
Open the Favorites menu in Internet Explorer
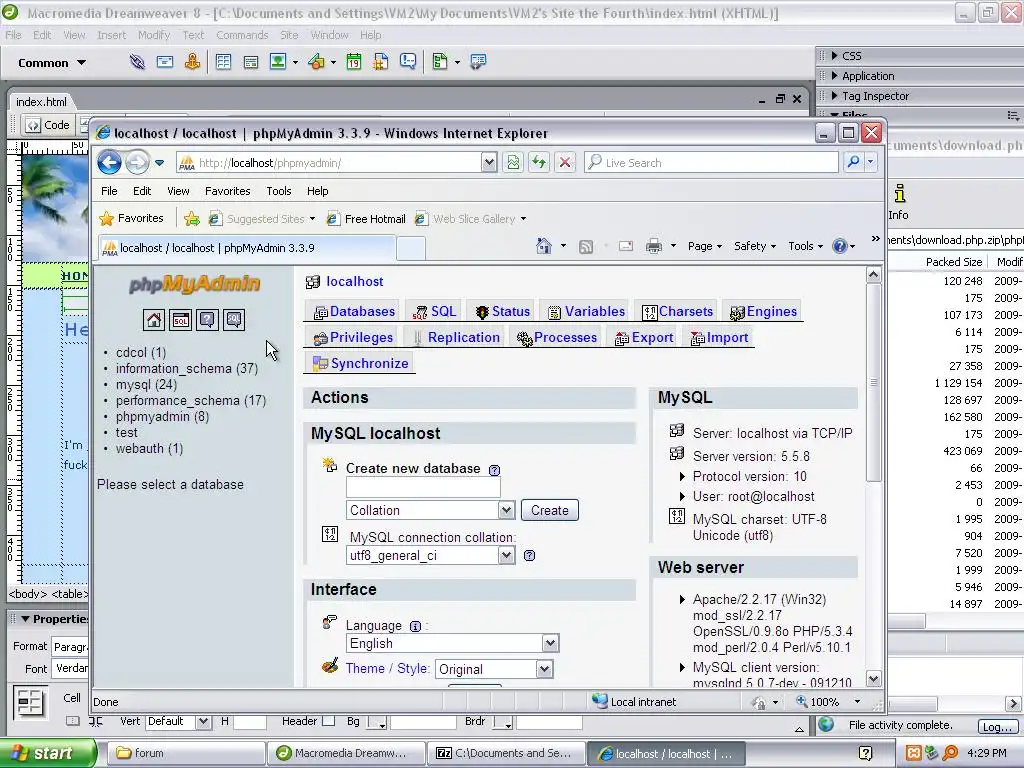pos(227,191)
